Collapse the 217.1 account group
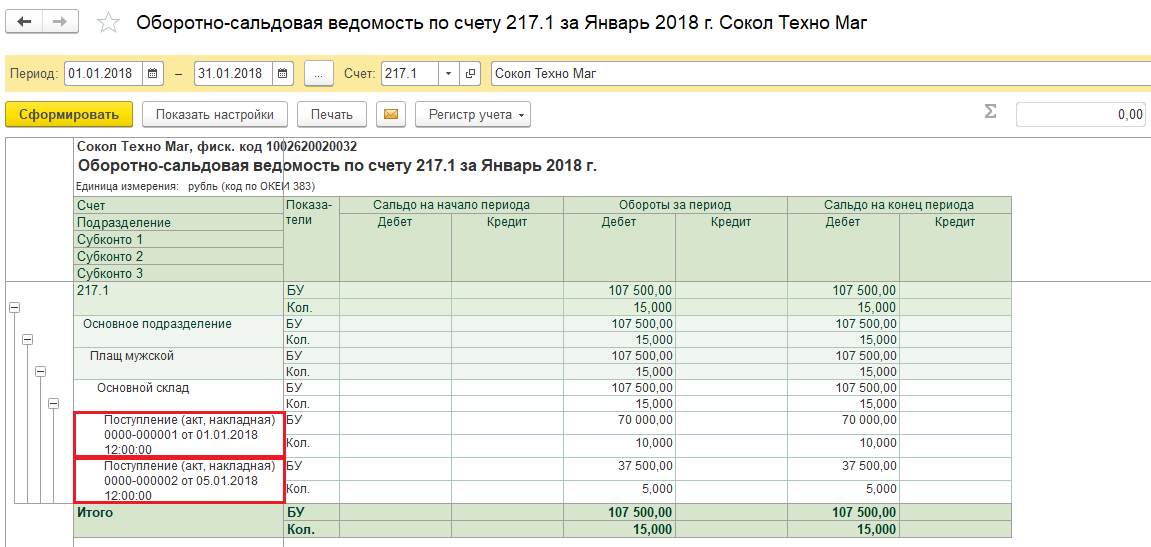Screen dimensions: 1151x547 pos(14,308)
